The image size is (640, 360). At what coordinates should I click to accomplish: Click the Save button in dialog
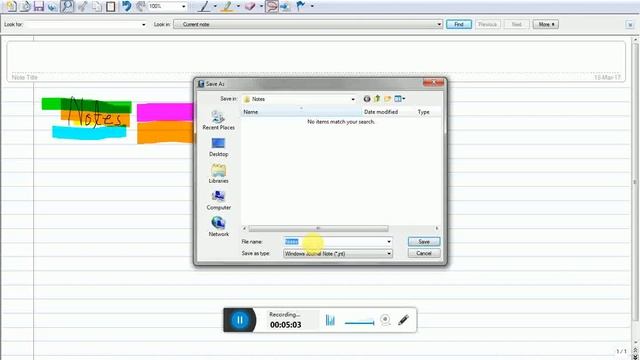tap(424, 242)
